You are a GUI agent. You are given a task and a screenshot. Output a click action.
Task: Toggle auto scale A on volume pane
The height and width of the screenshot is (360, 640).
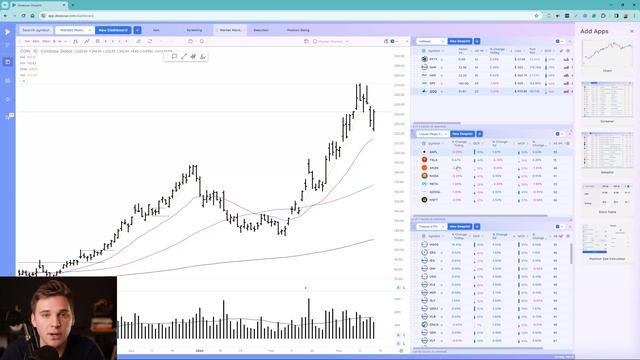tap(398, 336)
